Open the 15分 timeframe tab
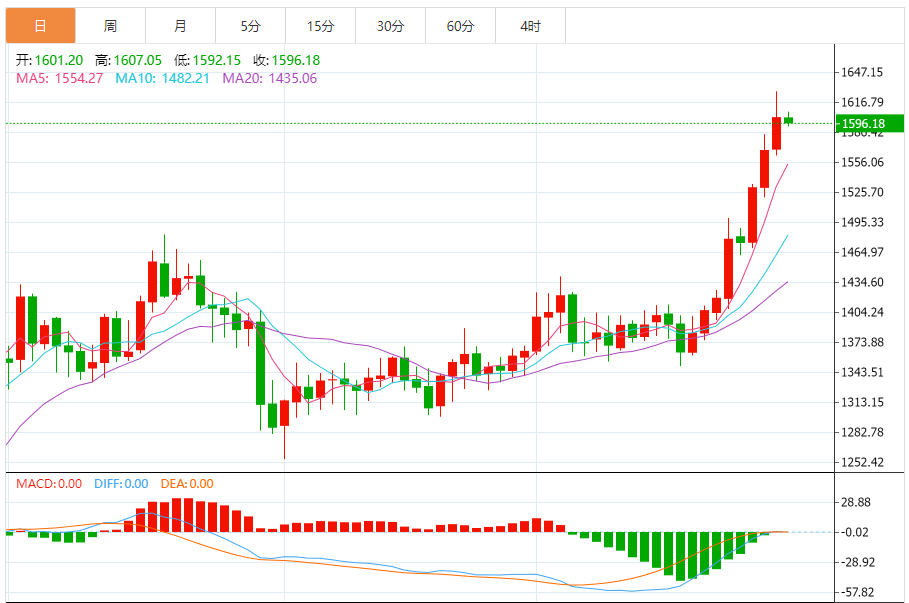The image size is (909, 603). (x=321, y=26)
